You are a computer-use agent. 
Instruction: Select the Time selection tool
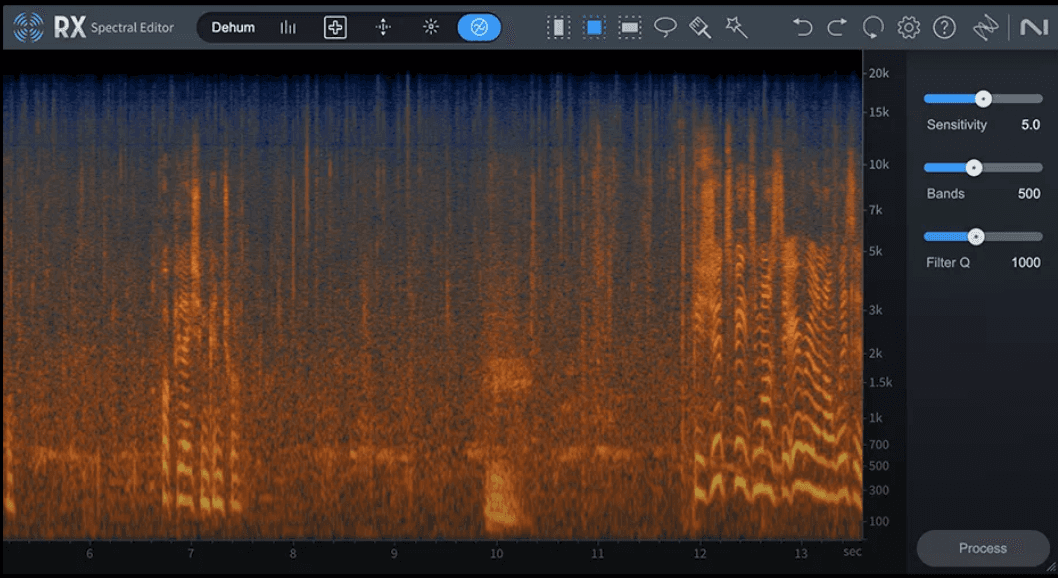coord(558,28)
